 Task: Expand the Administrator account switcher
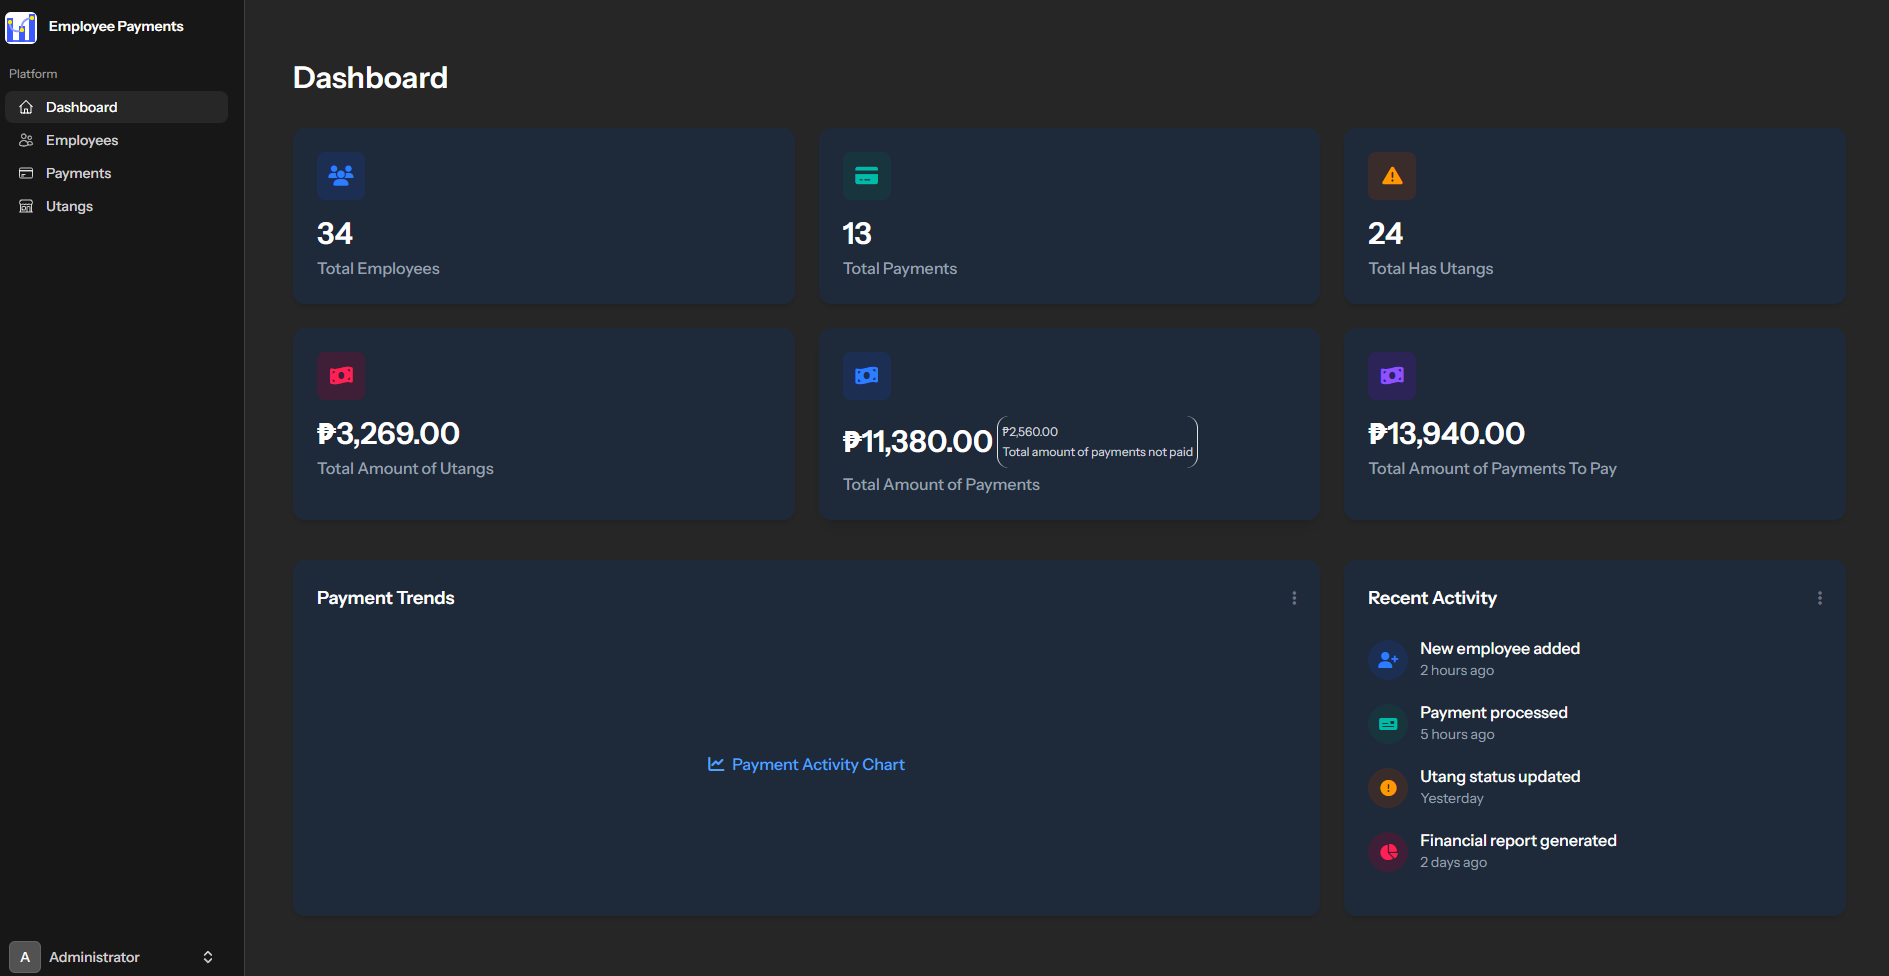(208, 957)
